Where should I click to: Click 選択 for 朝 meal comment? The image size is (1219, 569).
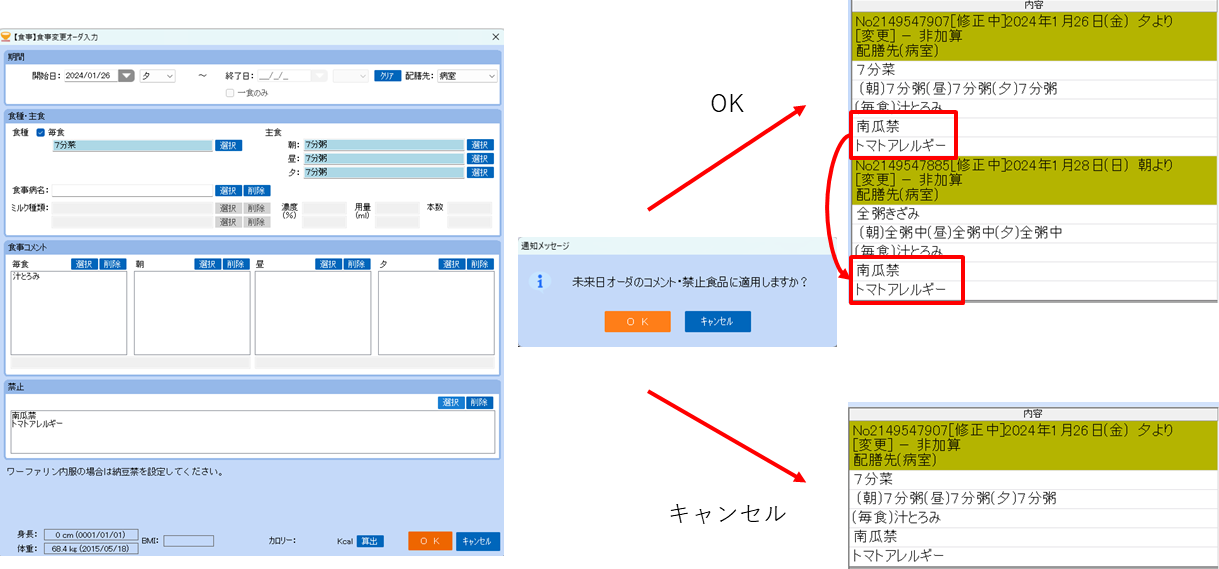click(207, 265)
